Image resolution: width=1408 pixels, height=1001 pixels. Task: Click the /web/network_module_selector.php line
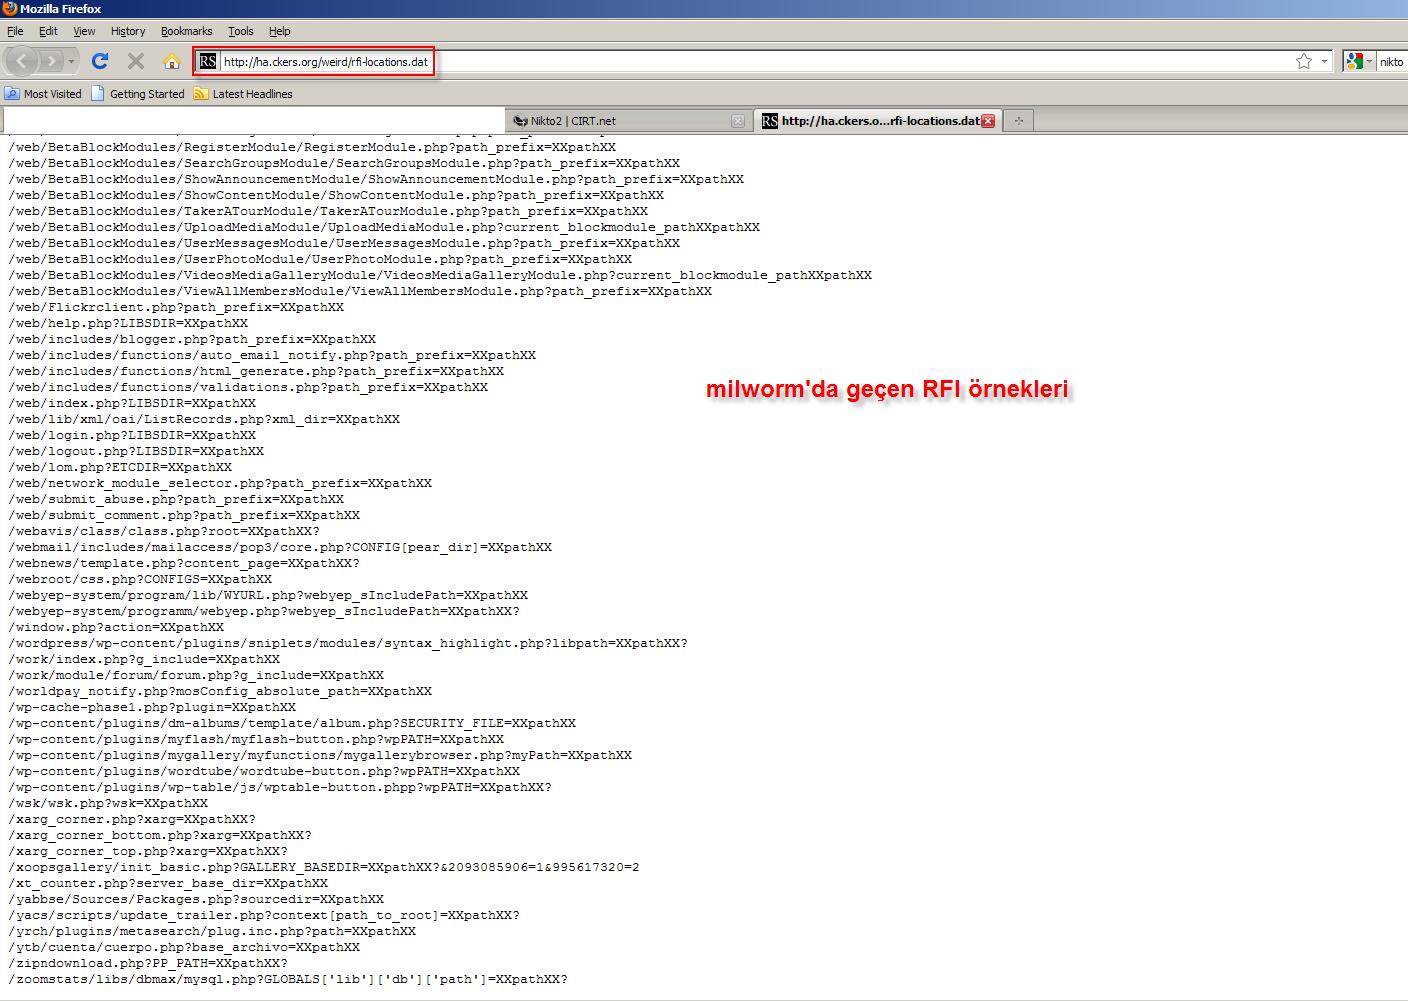(220, 483)
